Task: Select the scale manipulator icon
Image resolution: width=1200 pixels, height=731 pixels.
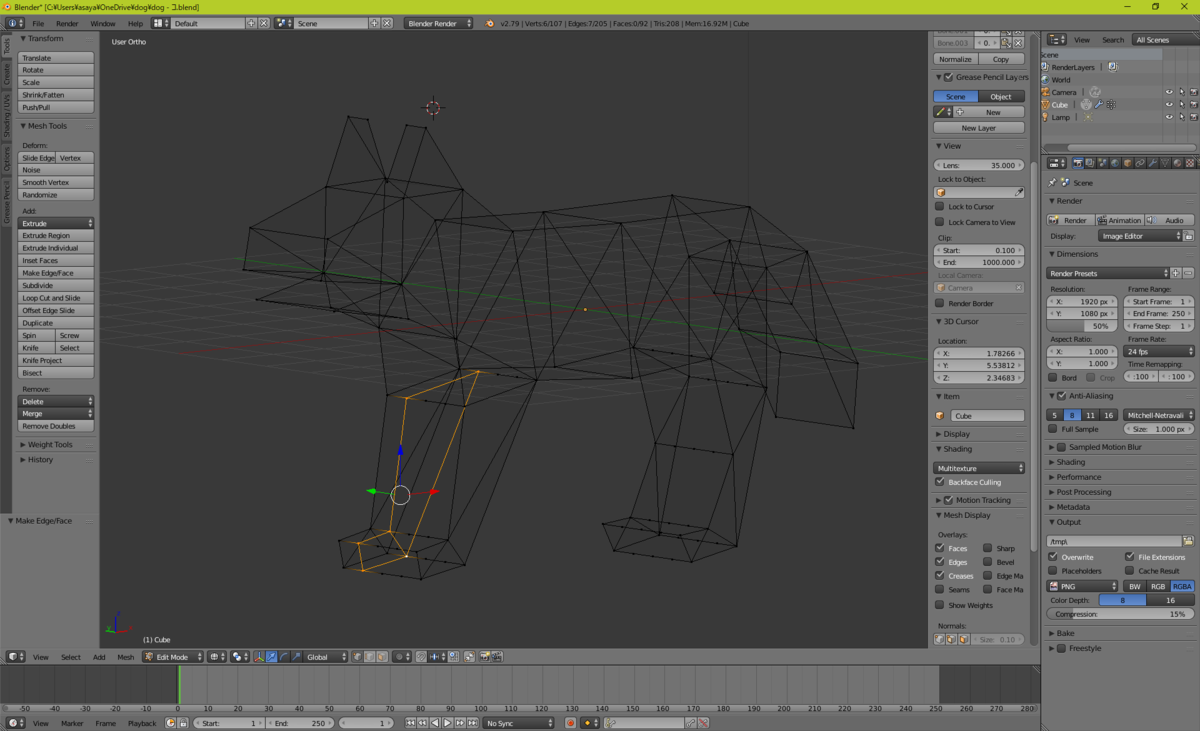Action: pyautogui.click(x=295, y=657)
